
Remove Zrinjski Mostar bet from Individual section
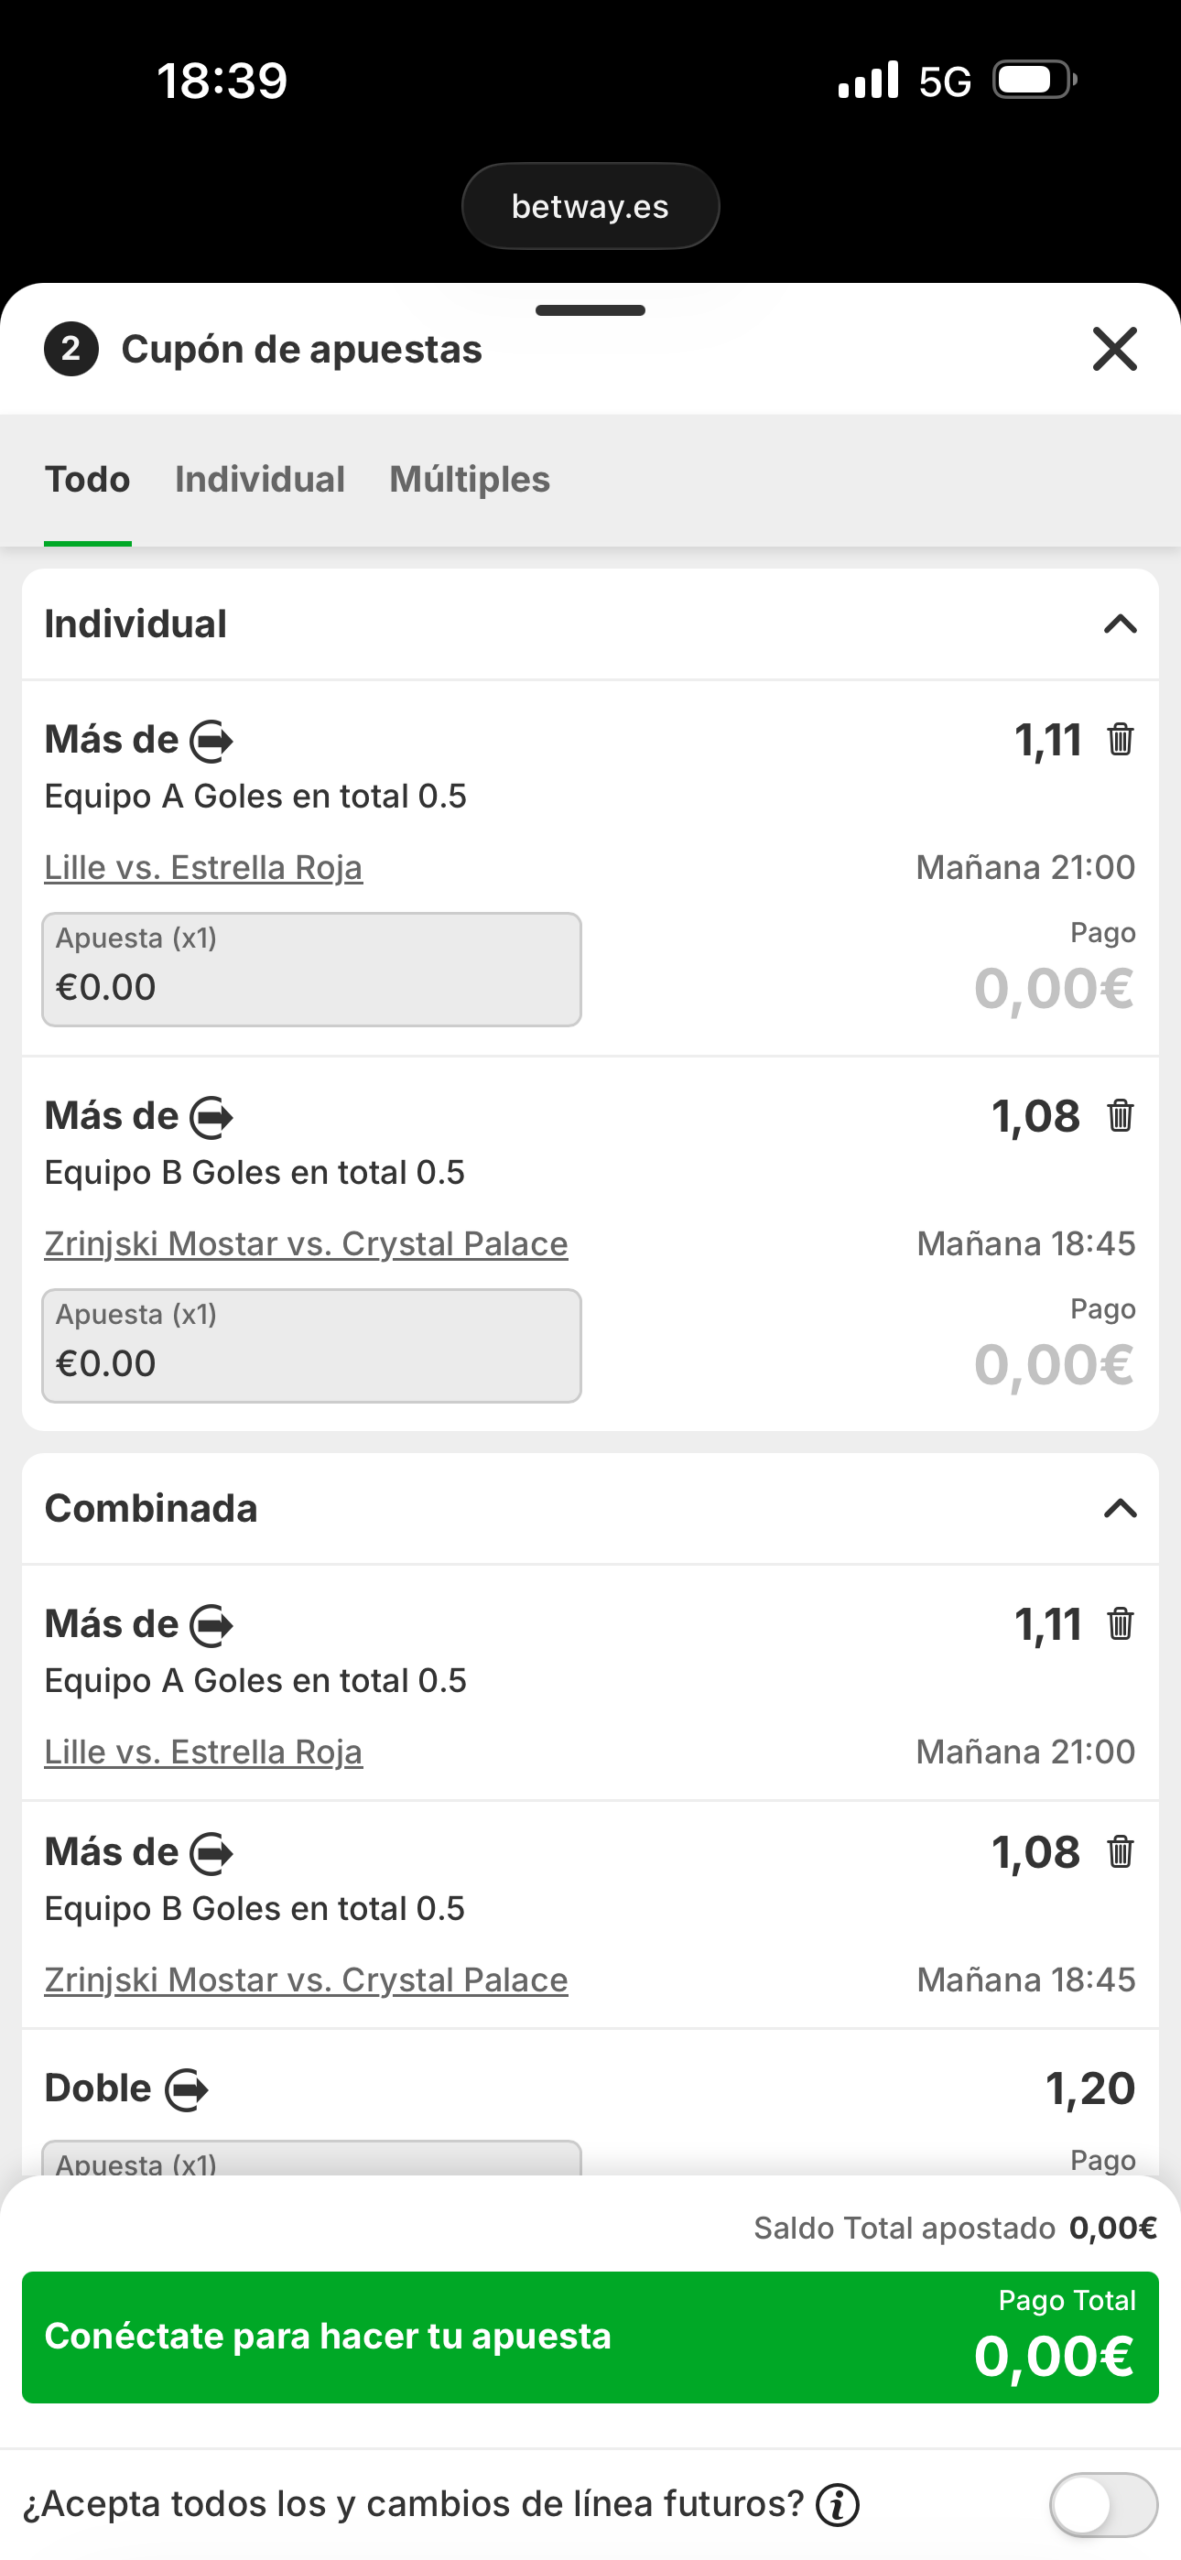pos(1120,1116)
